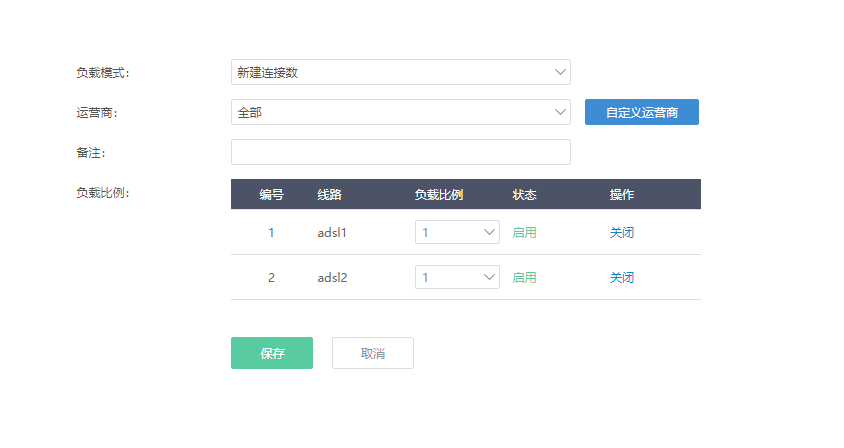Click the 备注 field label
Viewport: 844px width, 448px height.
tap(90, 153)
